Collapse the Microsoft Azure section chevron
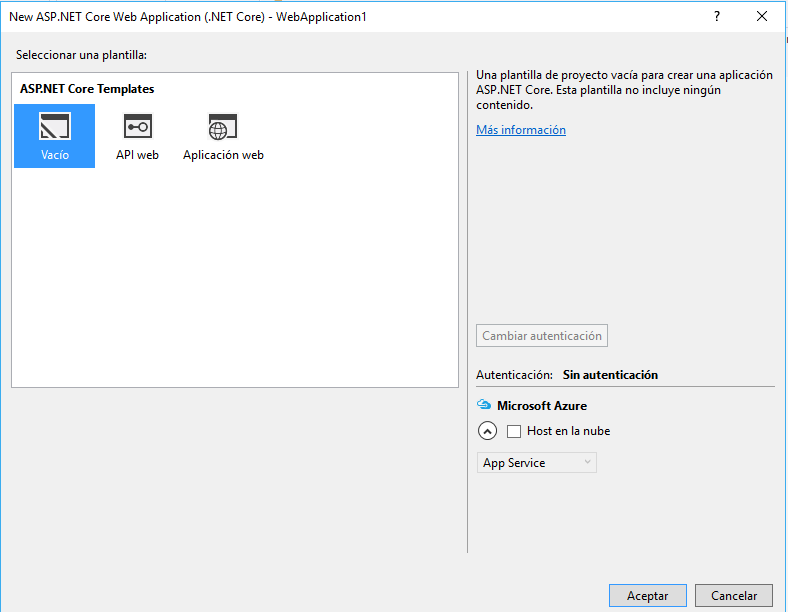This screenshot has height=612, width=788. point(487,431)
